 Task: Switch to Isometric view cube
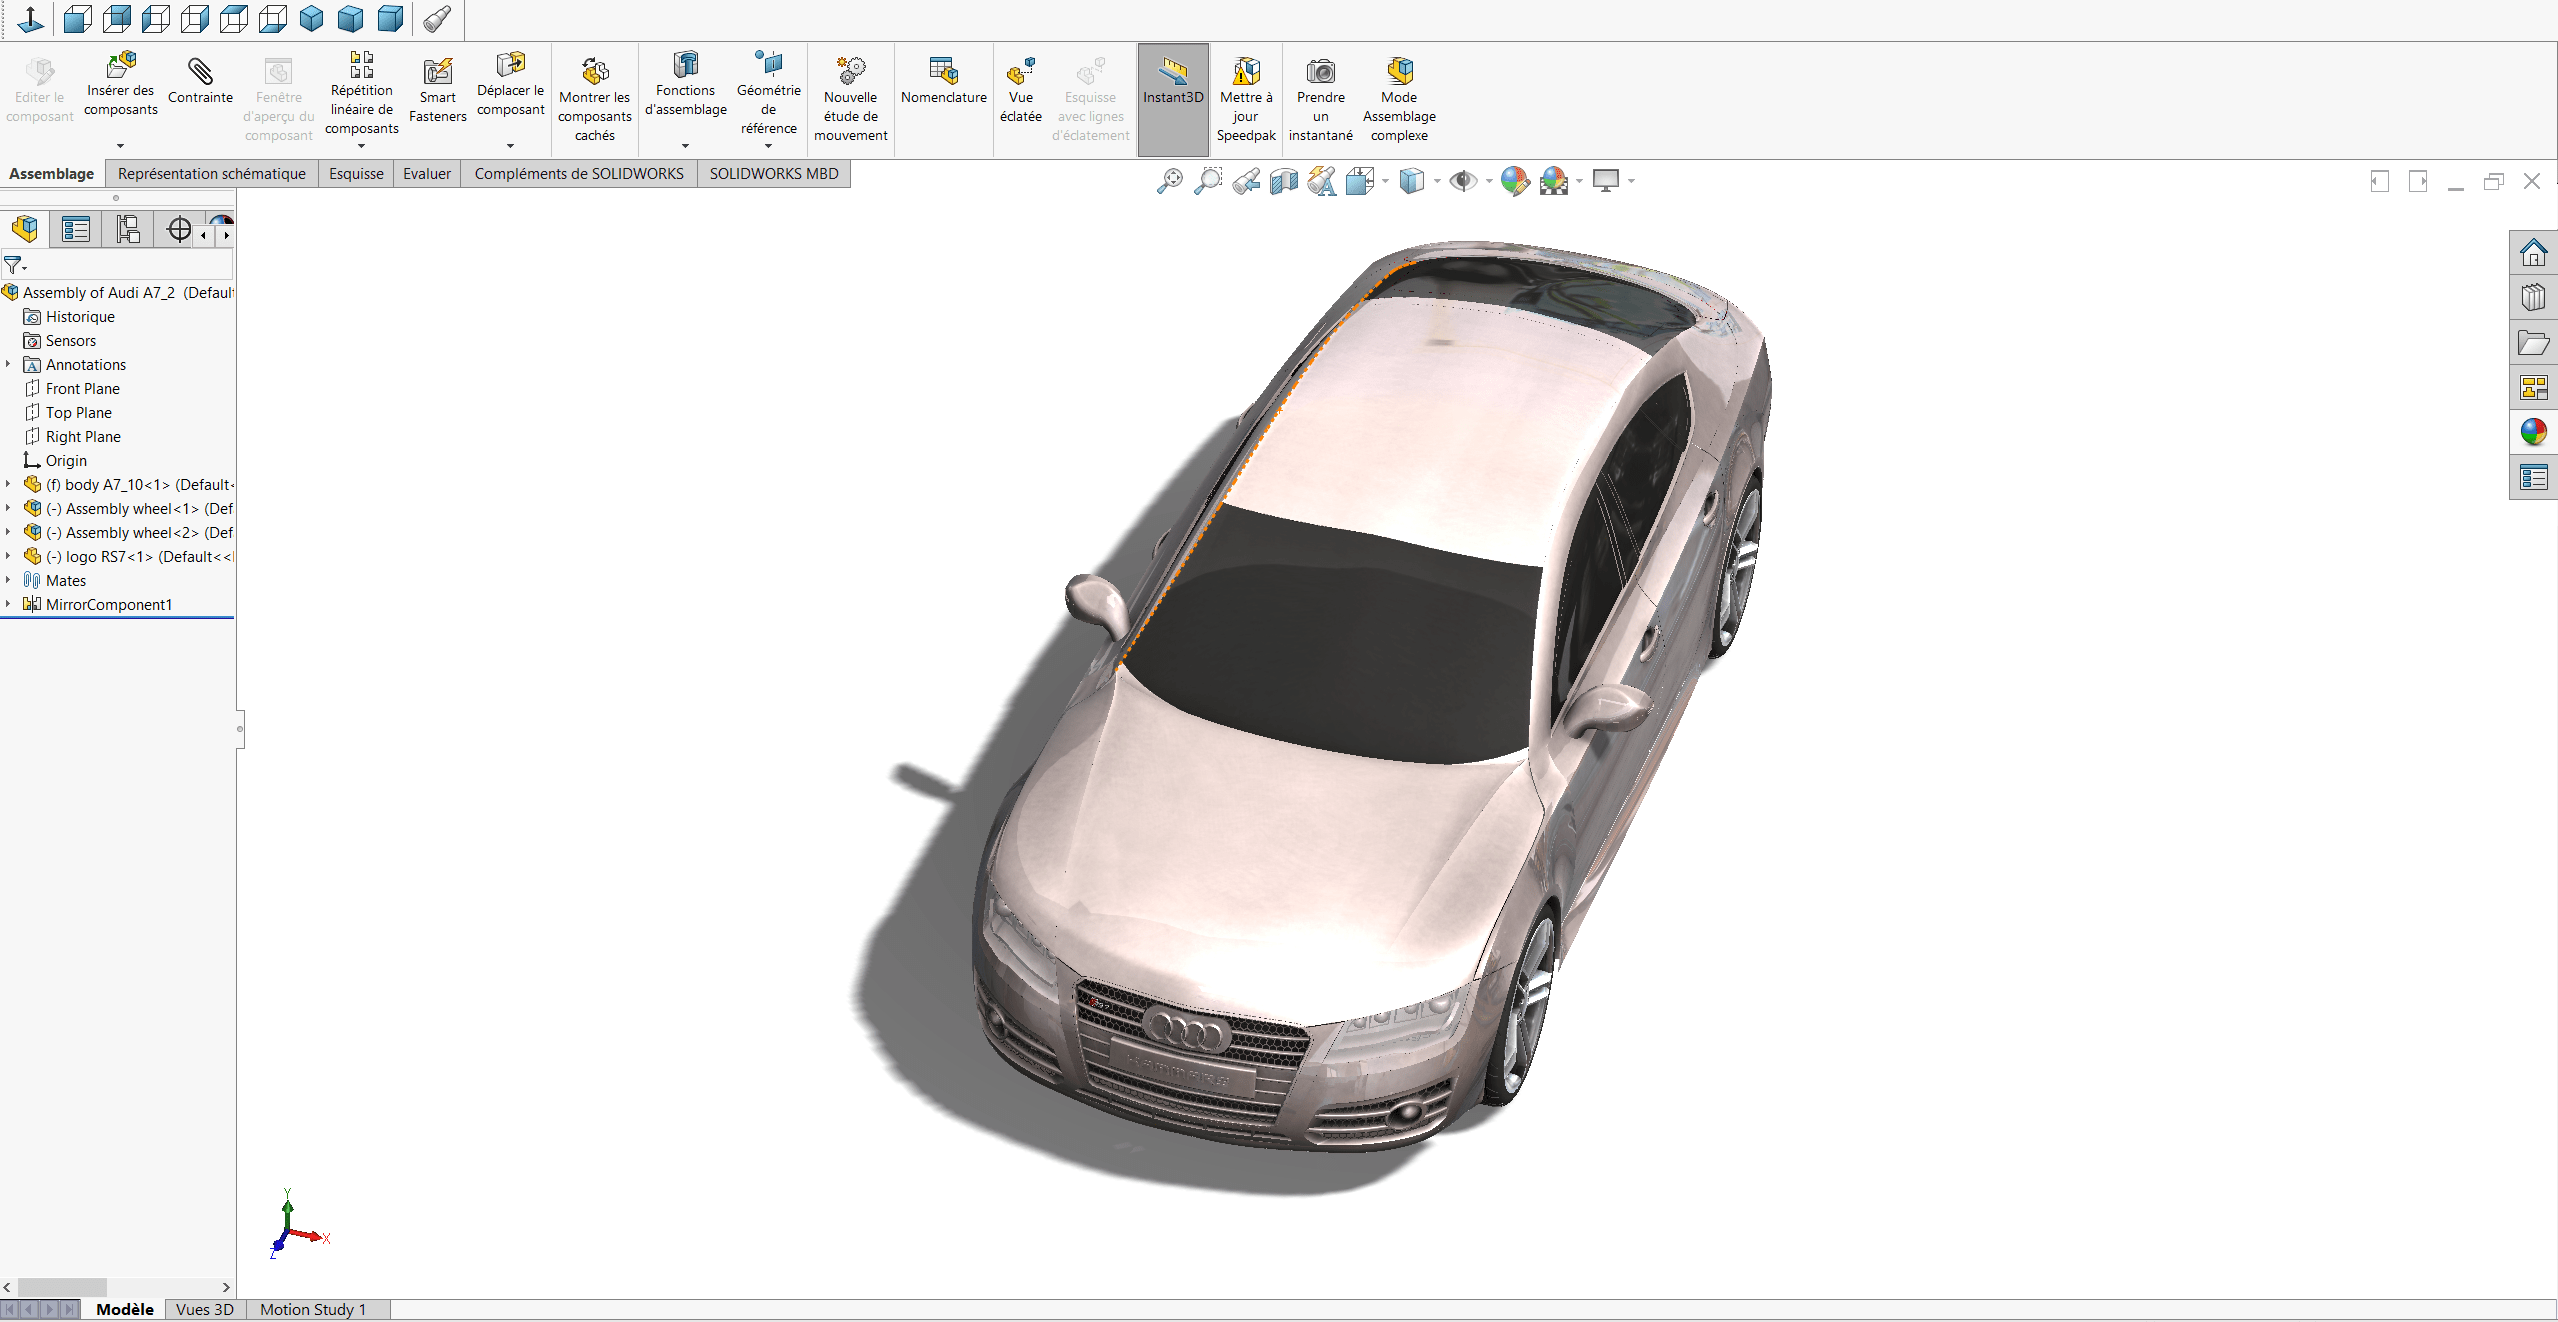(x=312, y=19)
